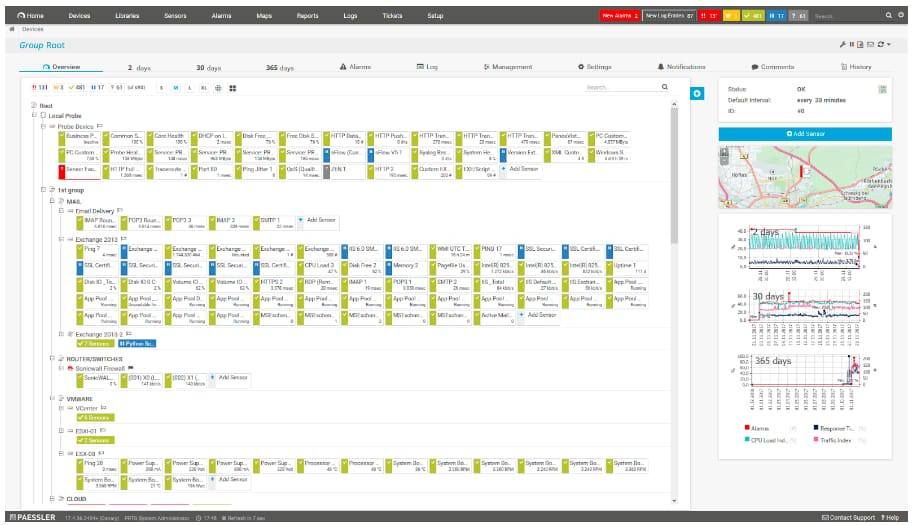Switch to the Management tab
The image size is (914, 525).
point(508,67)
